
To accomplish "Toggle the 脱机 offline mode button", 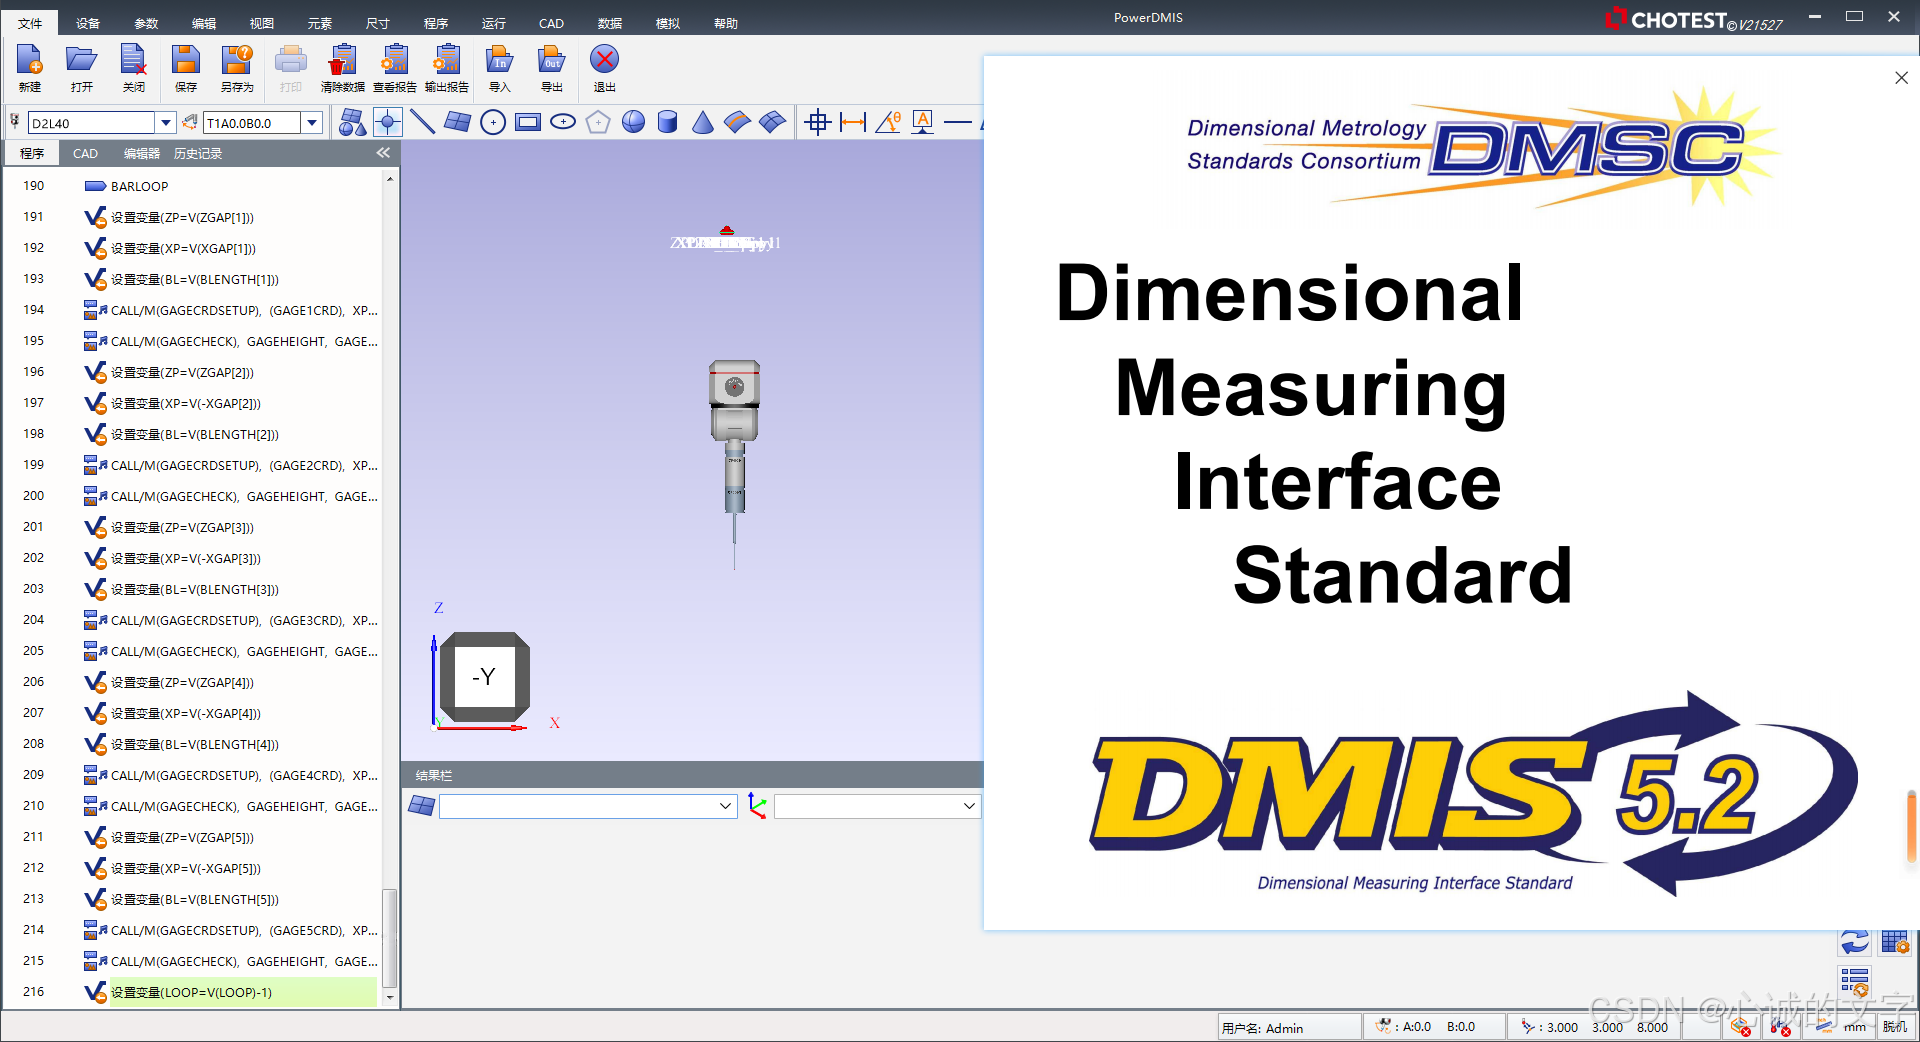I will point(1894,1027).
